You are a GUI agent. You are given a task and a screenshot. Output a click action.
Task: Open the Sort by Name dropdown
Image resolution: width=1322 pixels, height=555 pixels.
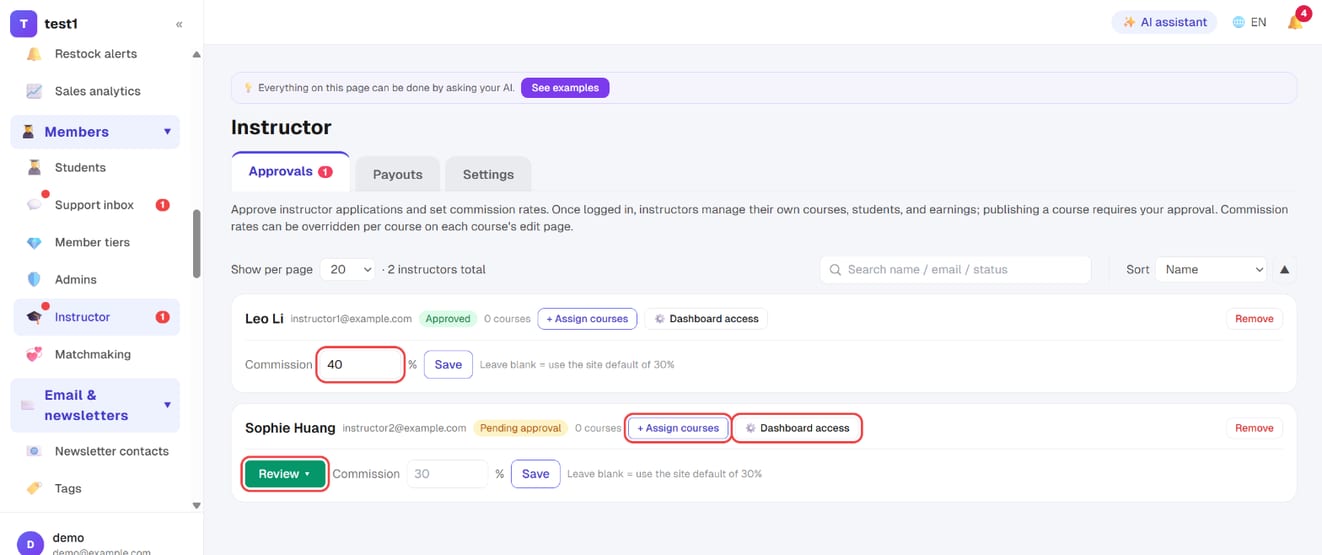(x=1210, y=269)
